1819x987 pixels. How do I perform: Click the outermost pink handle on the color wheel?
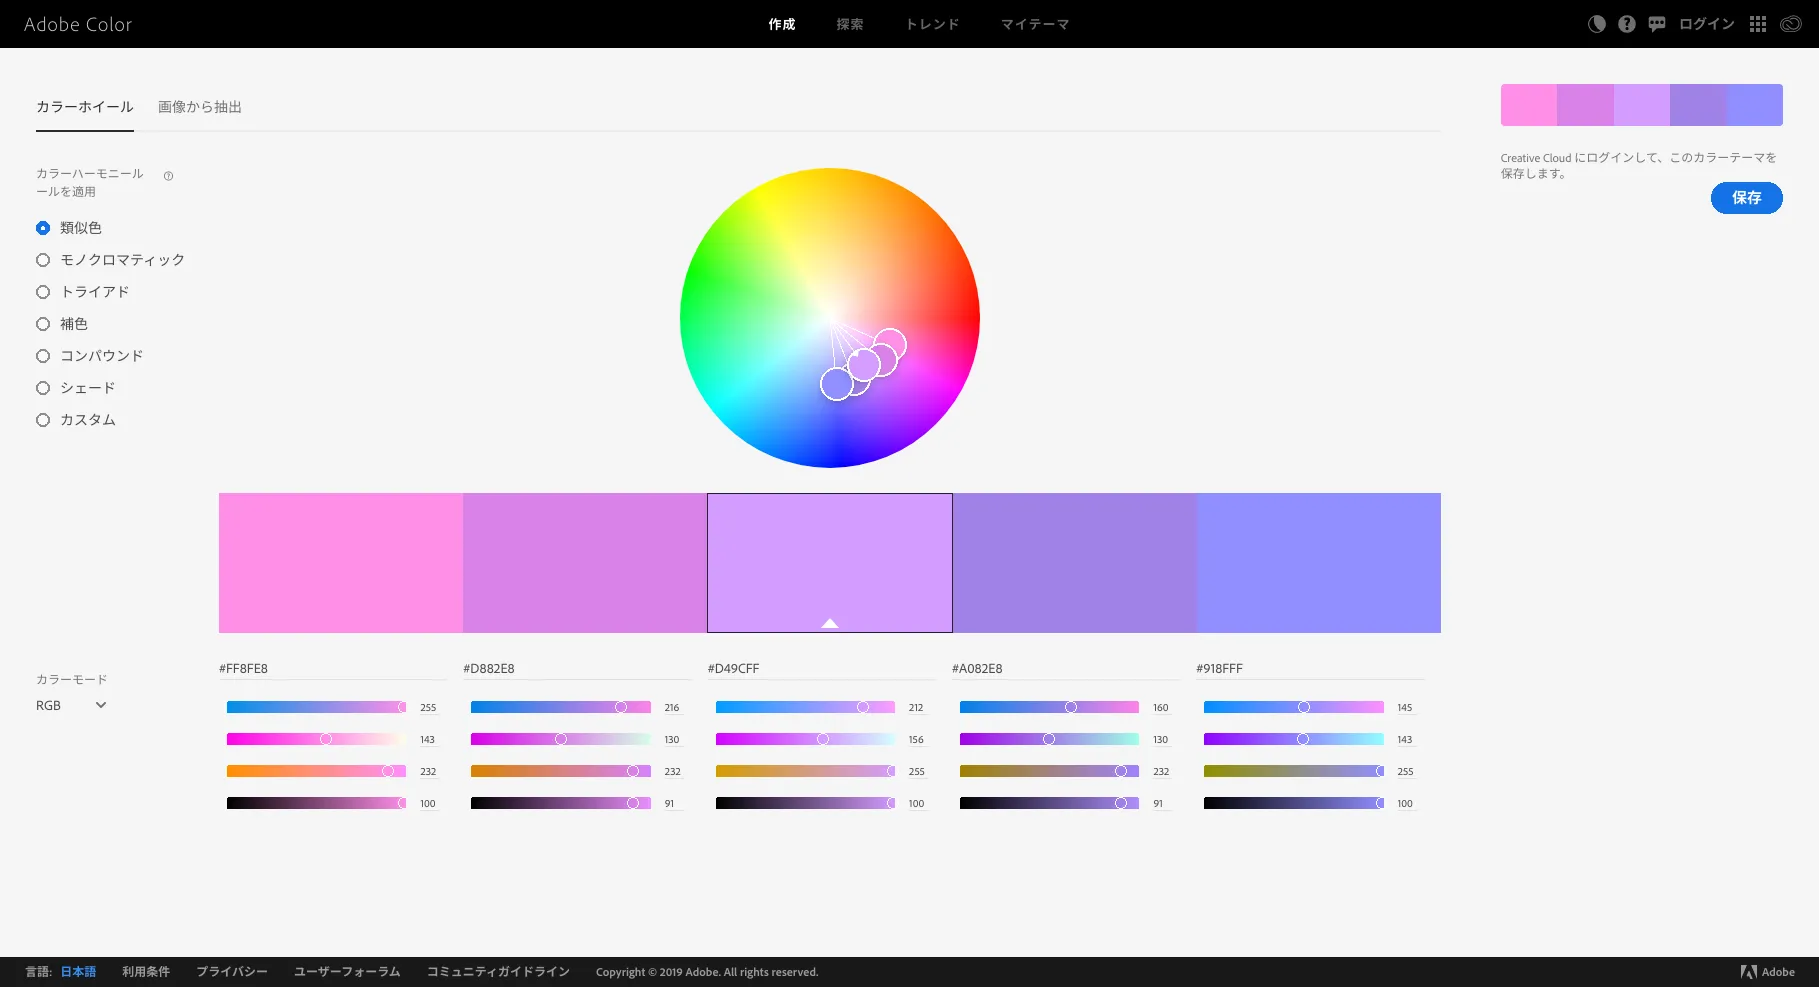(x=890, y=345)
